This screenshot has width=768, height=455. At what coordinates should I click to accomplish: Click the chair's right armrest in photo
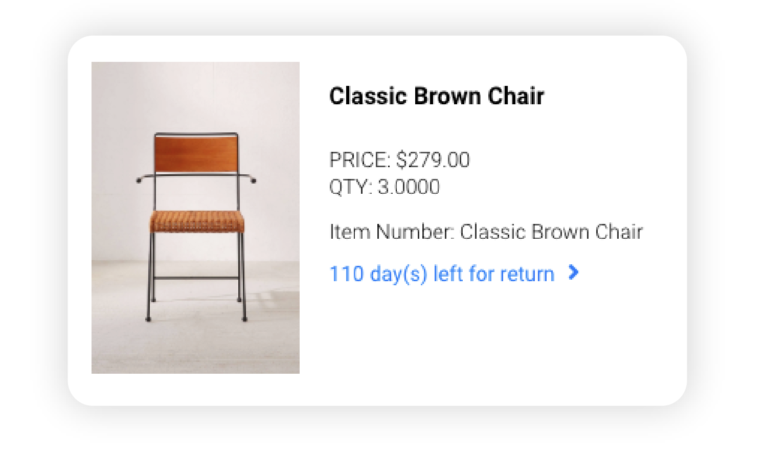[x=247, y=178]
